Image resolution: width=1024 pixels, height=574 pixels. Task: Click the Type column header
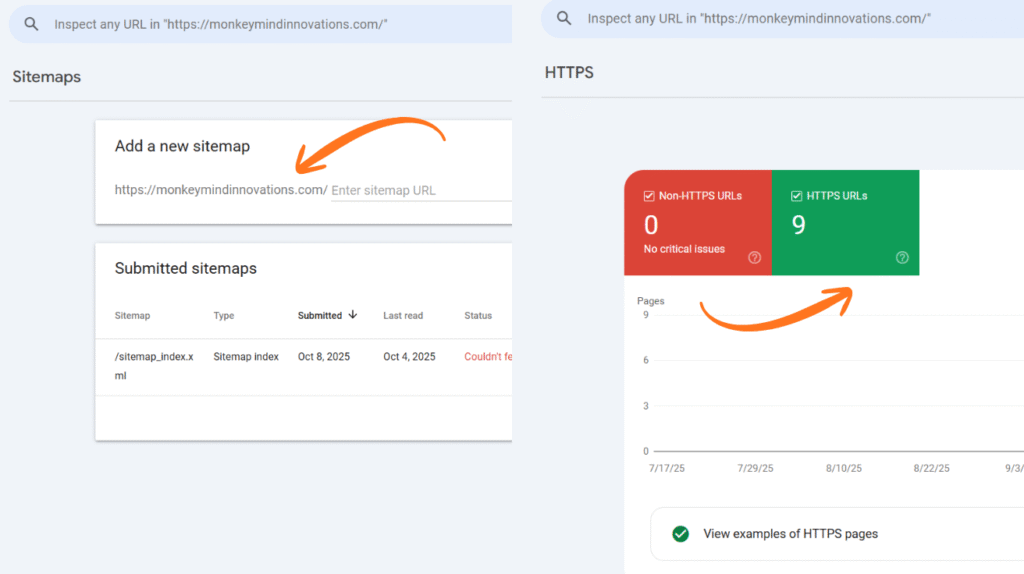(224, 316)
